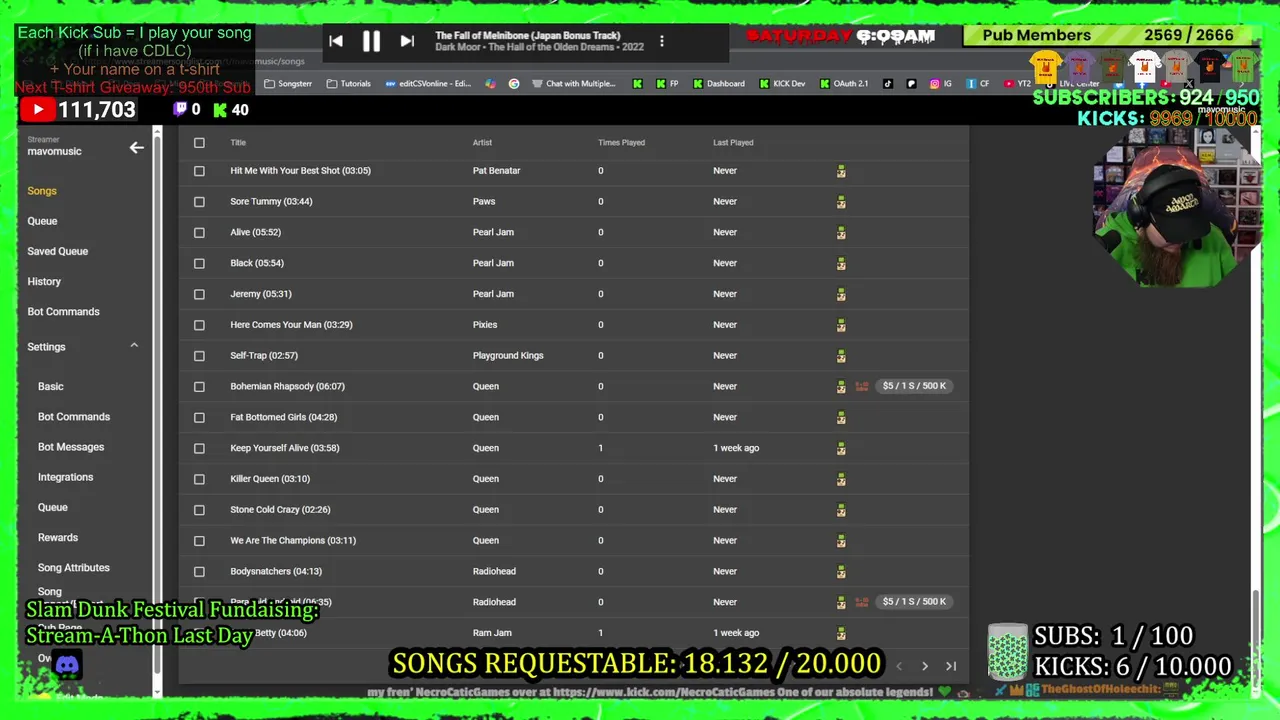Sort table by Artist column header

[482, 143]
